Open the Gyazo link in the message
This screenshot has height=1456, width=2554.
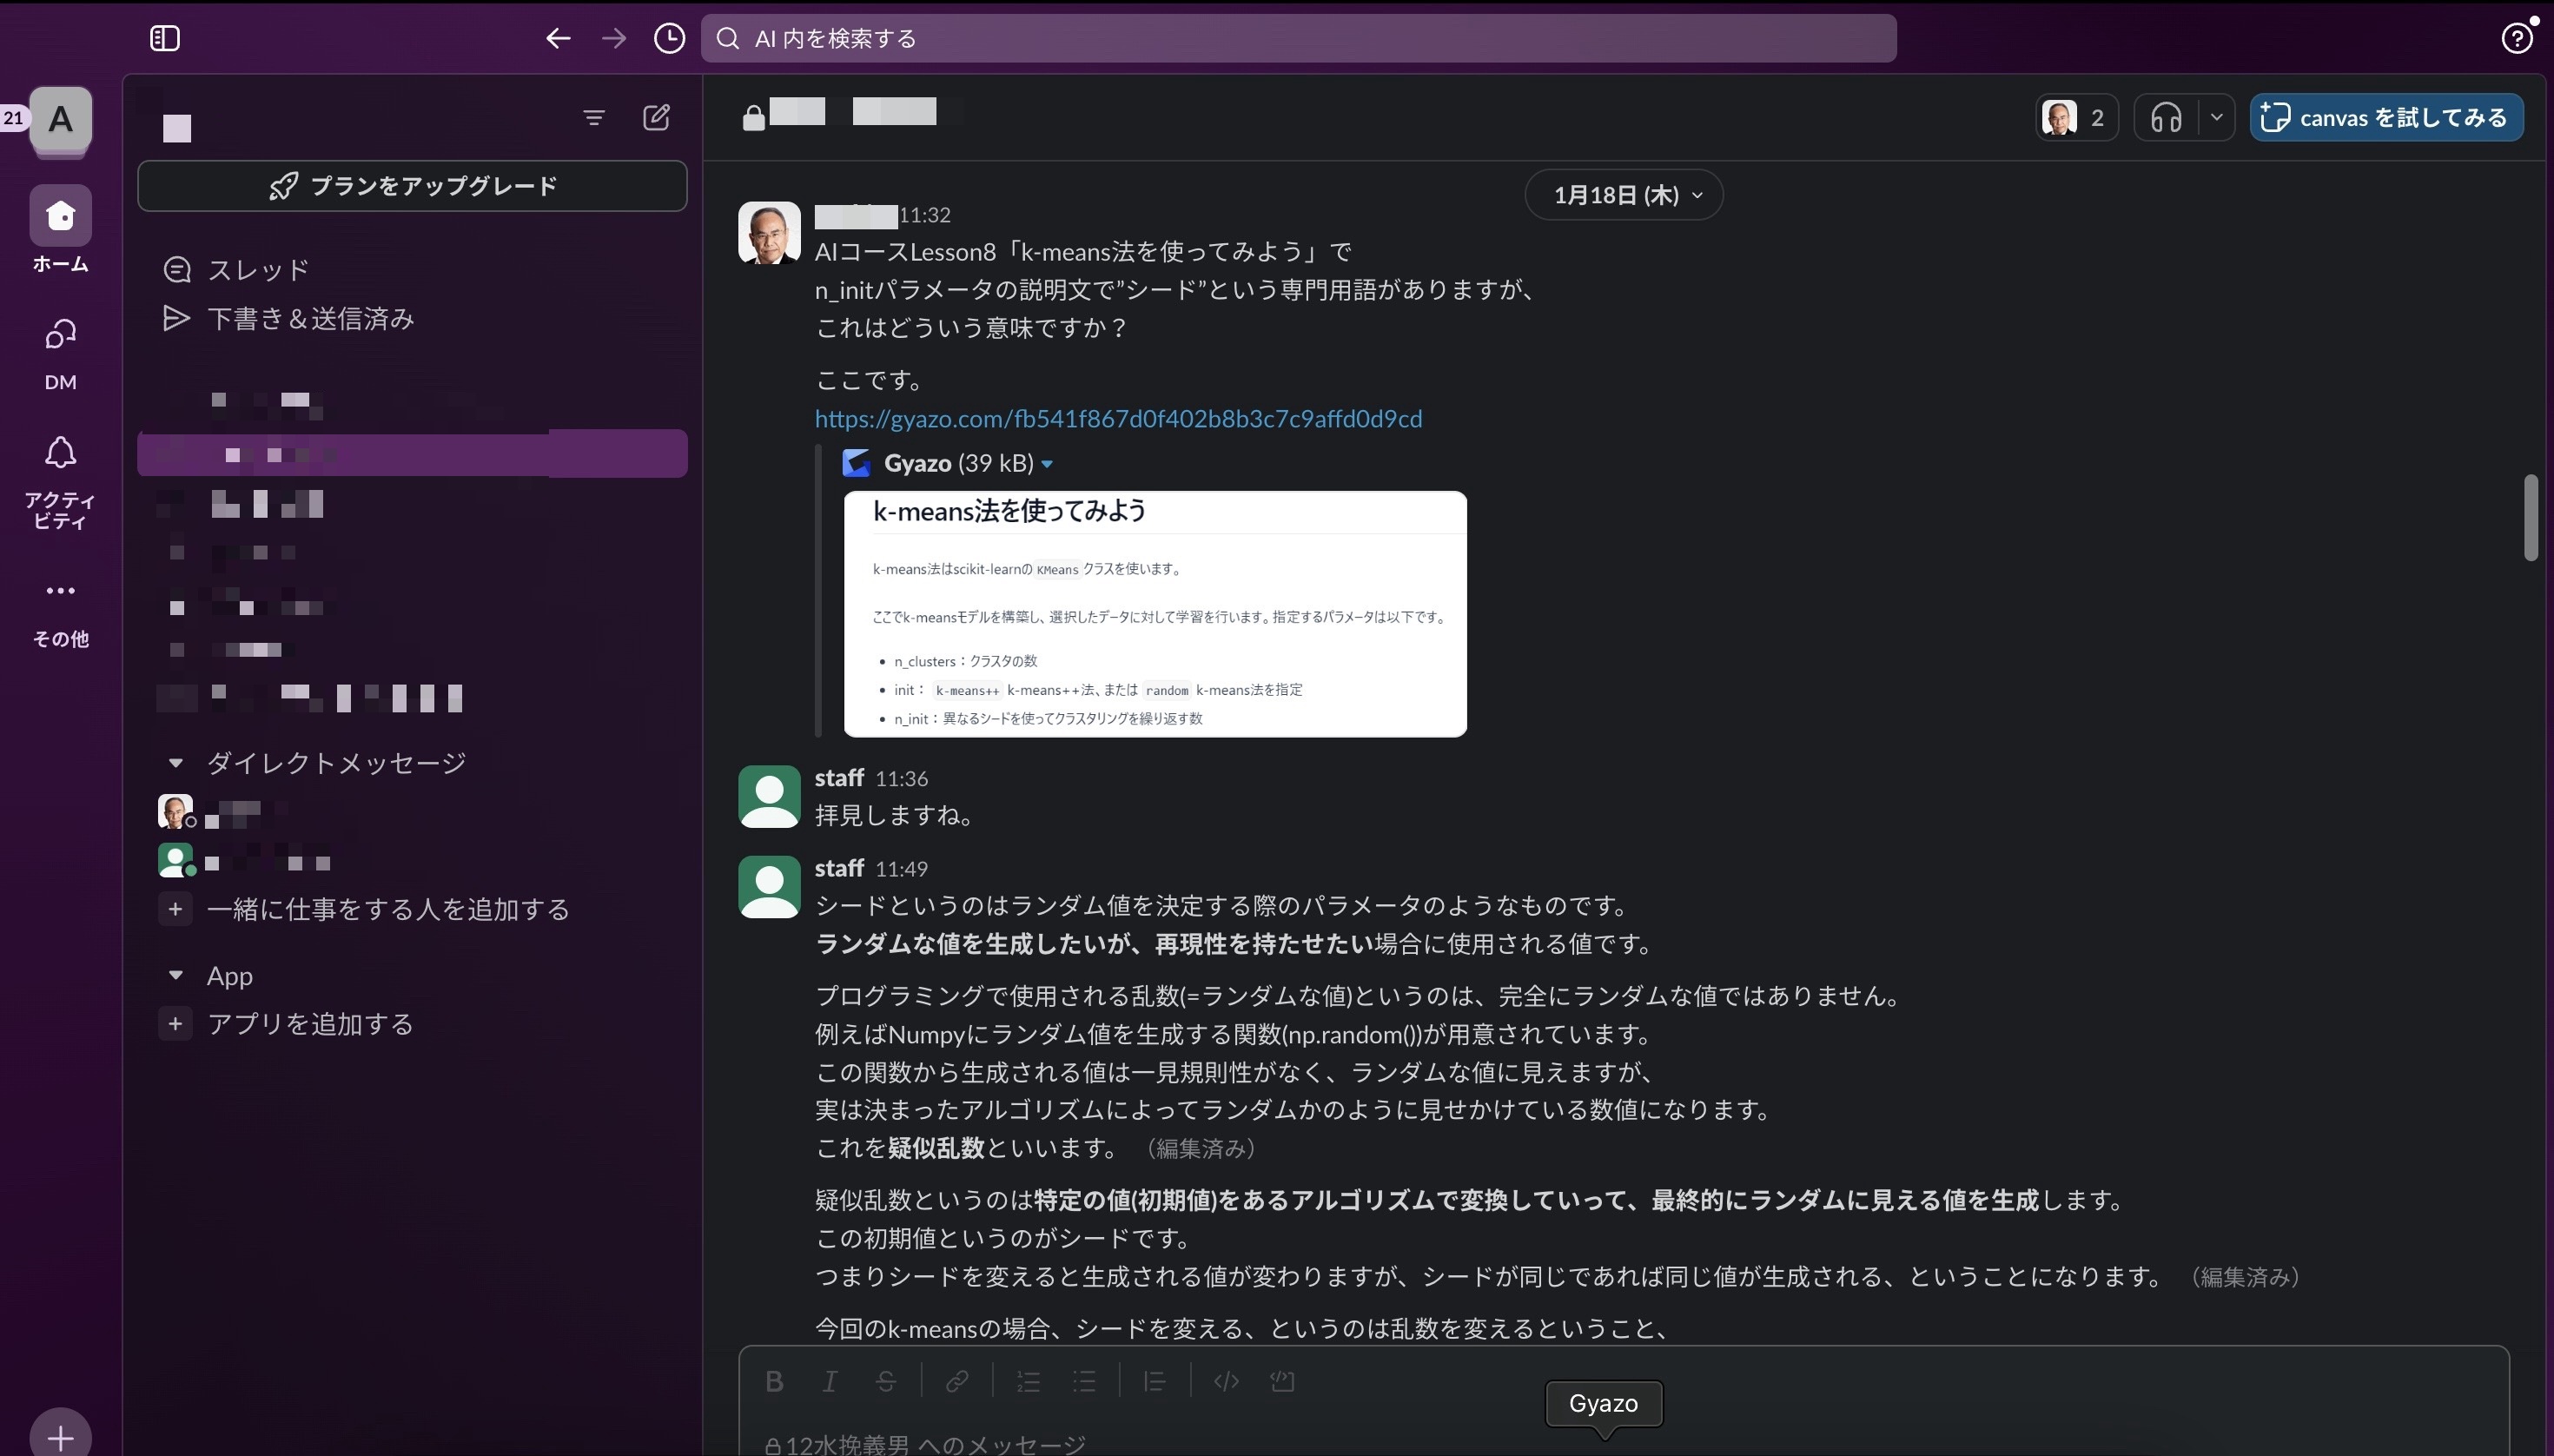[x=1118, y=418]
